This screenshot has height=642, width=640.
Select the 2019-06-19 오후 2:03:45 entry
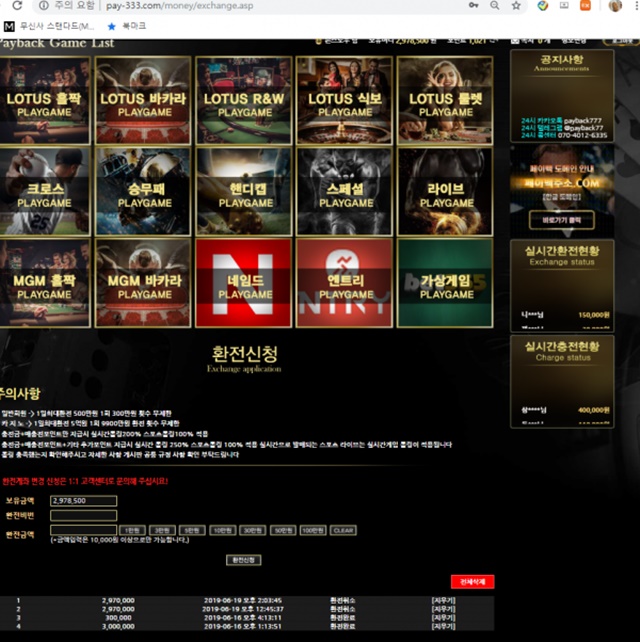(x=243, y=600)
